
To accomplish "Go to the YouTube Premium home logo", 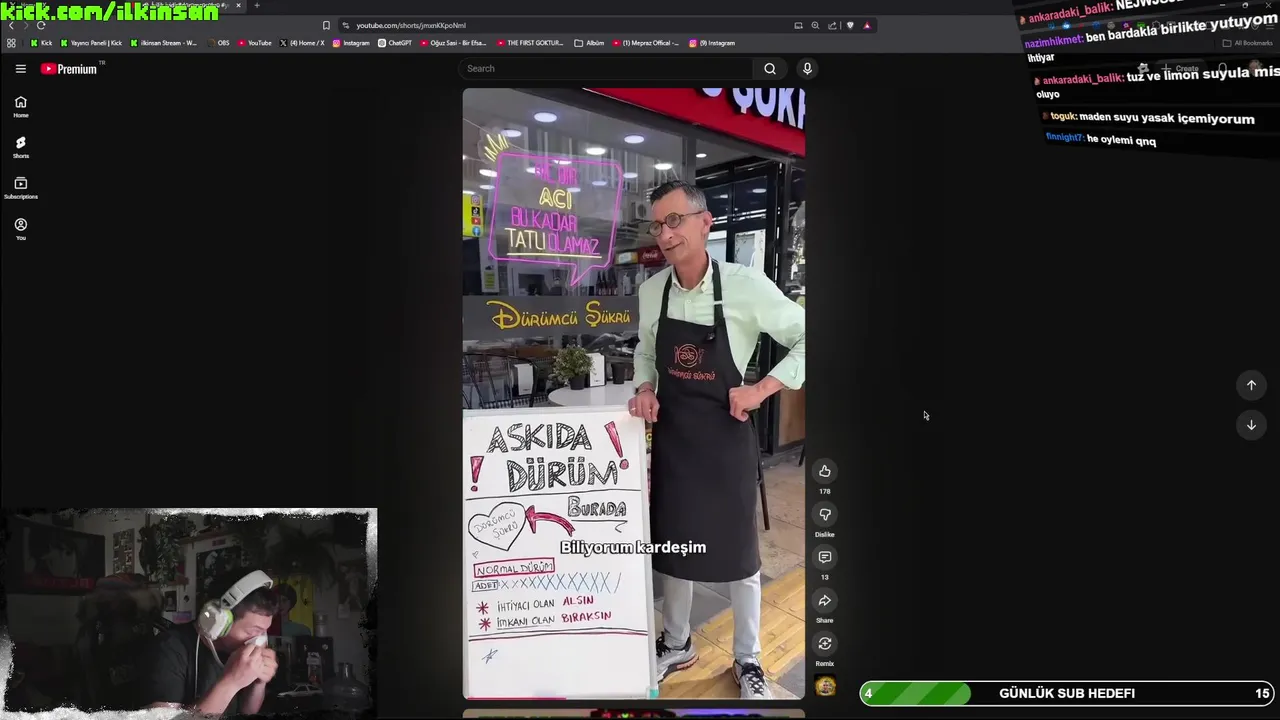I will [x=69, y=69].
